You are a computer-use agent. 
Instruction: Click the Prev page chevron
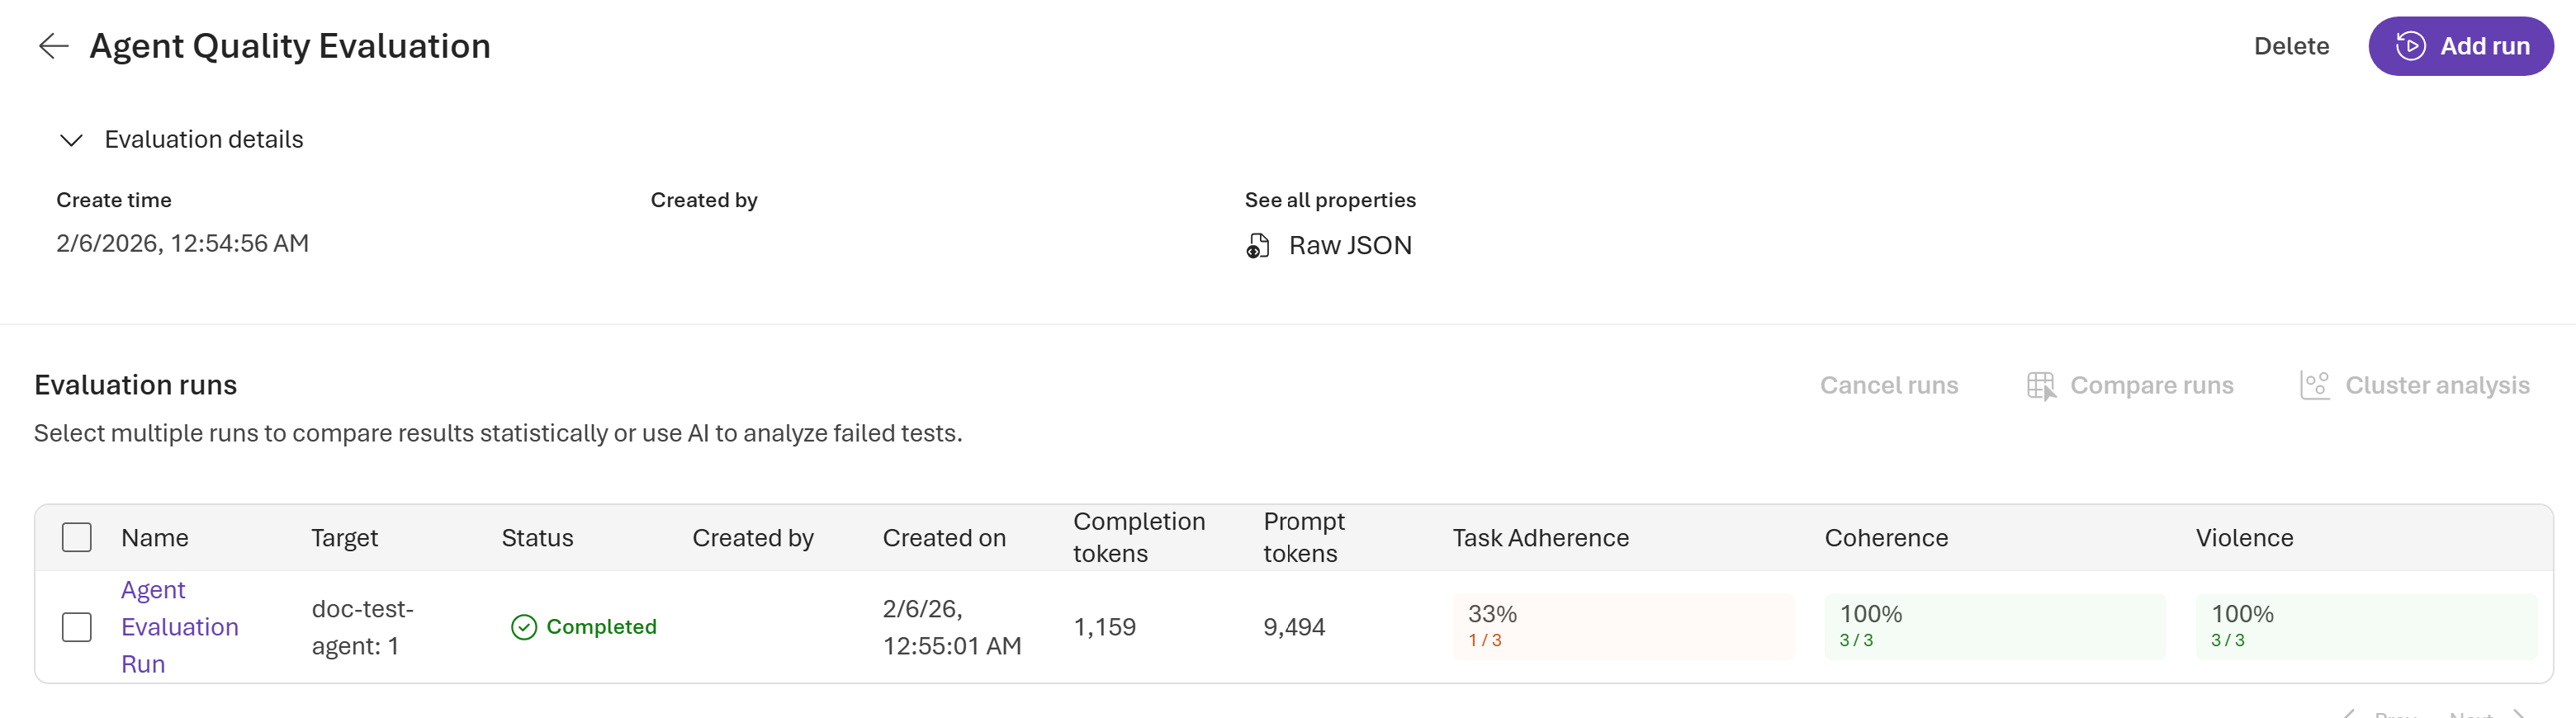(x=2349, y=714)
